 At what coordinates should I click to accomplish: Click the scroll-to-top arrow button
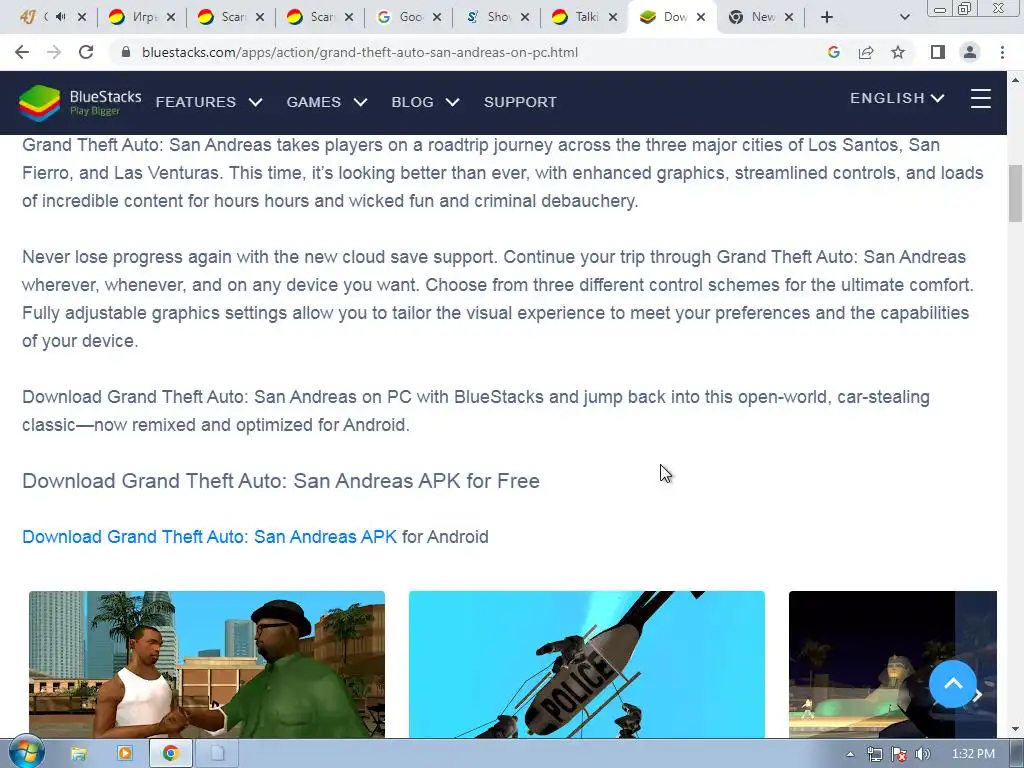(x=953, y=684)
